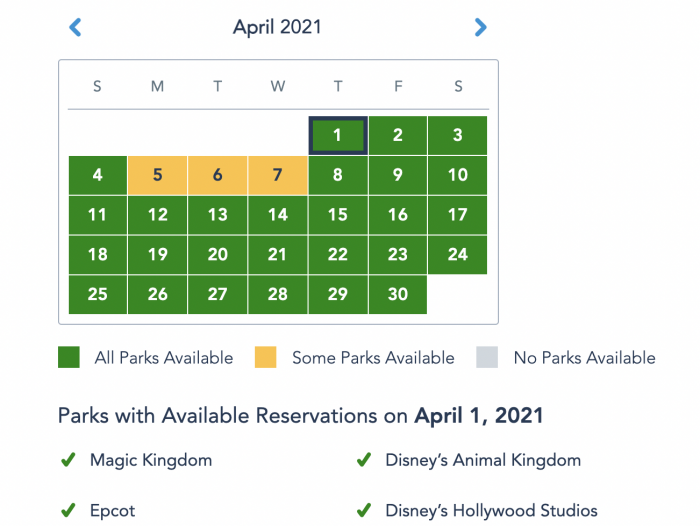Choose April 6 with some parks available
The image size is (700, 526).
tap(218, 175)
